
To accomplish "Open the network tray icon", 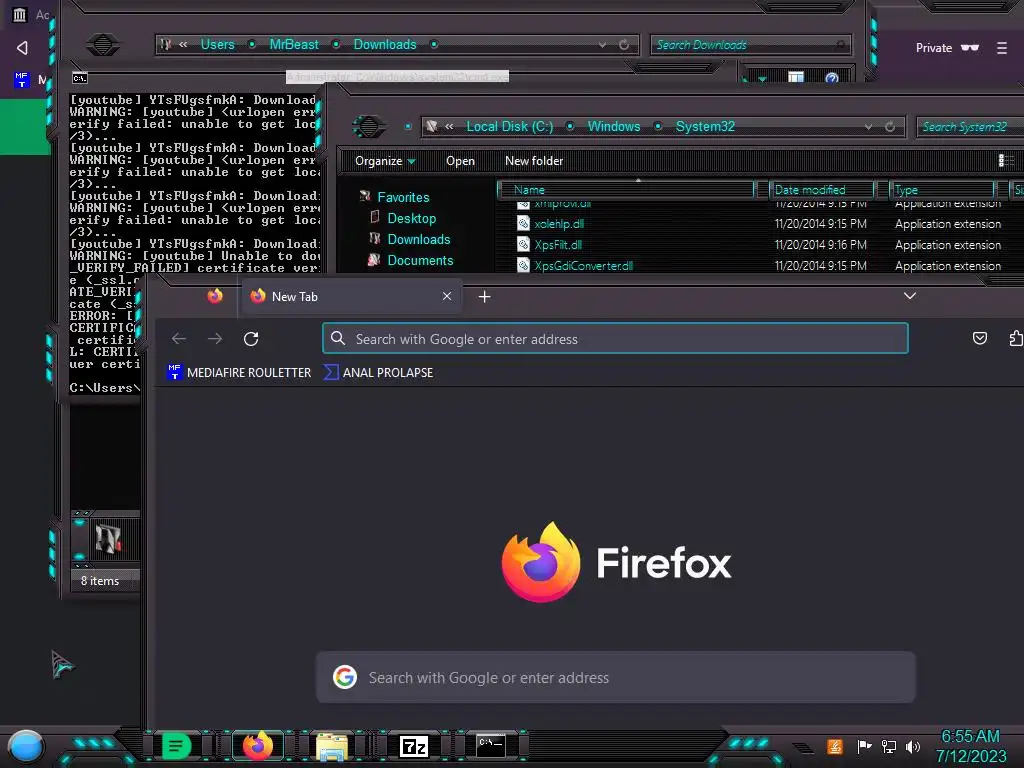I will (x=889, y=746).
